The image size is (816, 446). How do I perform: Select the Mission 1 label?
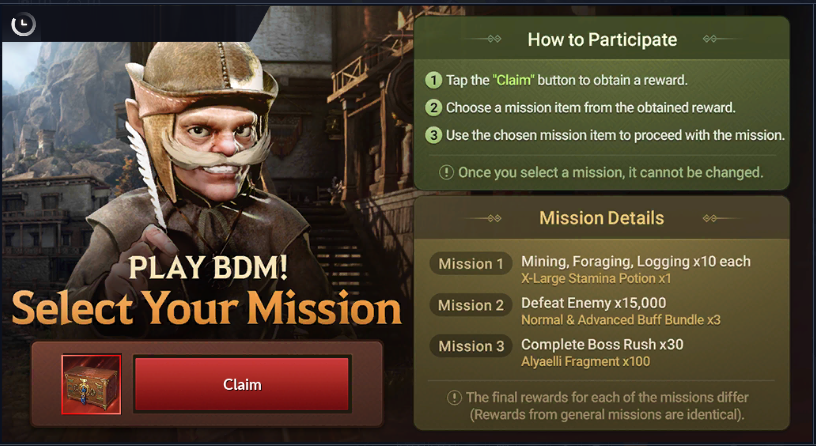coord(471,264)
